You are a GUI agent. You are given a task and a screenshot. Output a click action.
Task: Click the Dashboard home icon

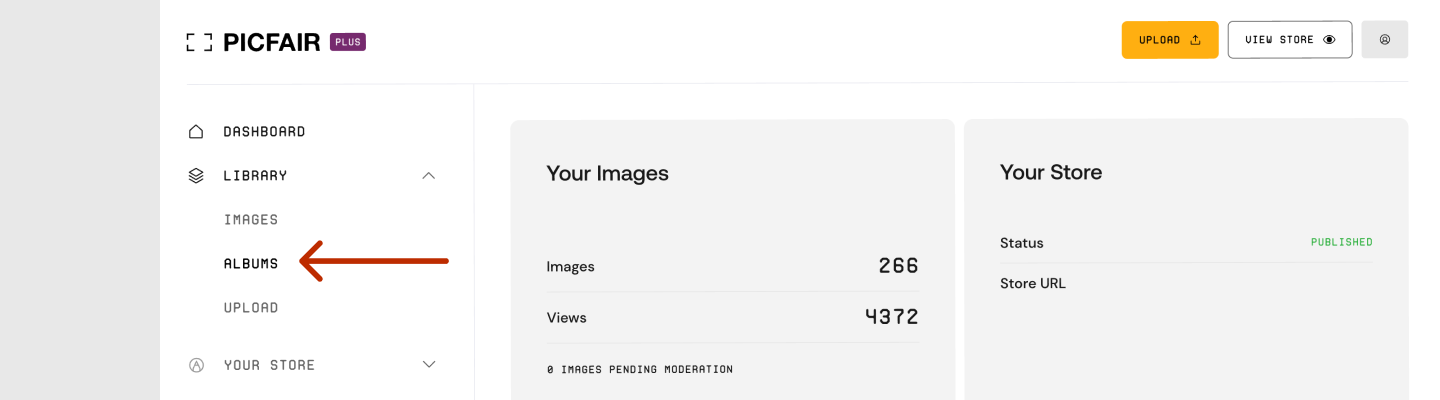(196, 131)
